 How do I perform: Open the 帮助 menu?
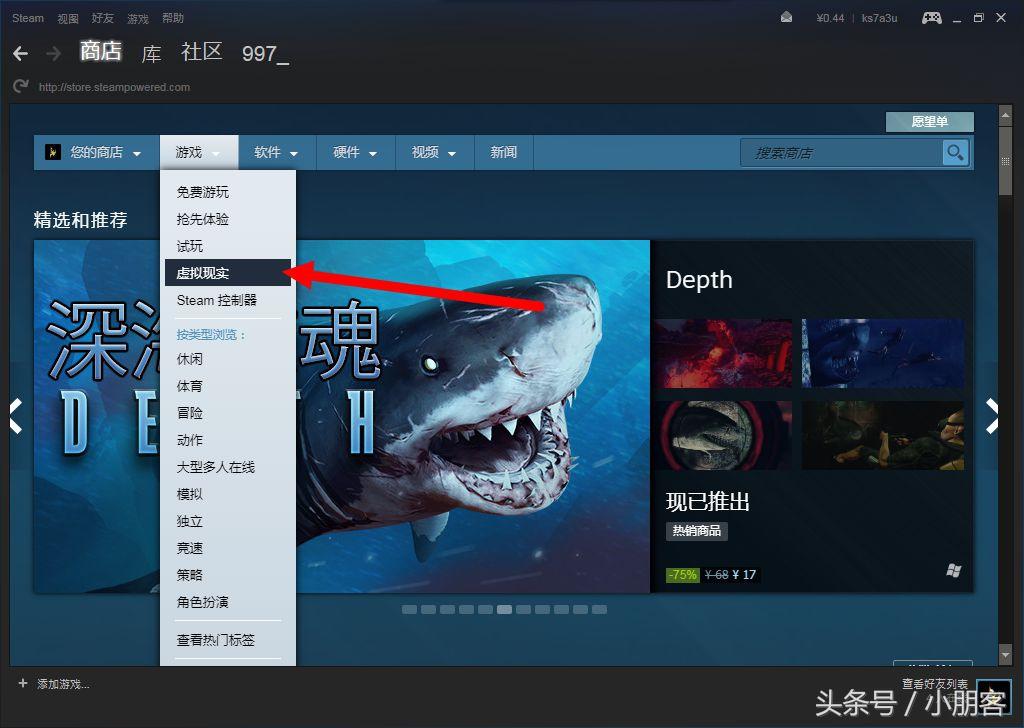[173, 18]
